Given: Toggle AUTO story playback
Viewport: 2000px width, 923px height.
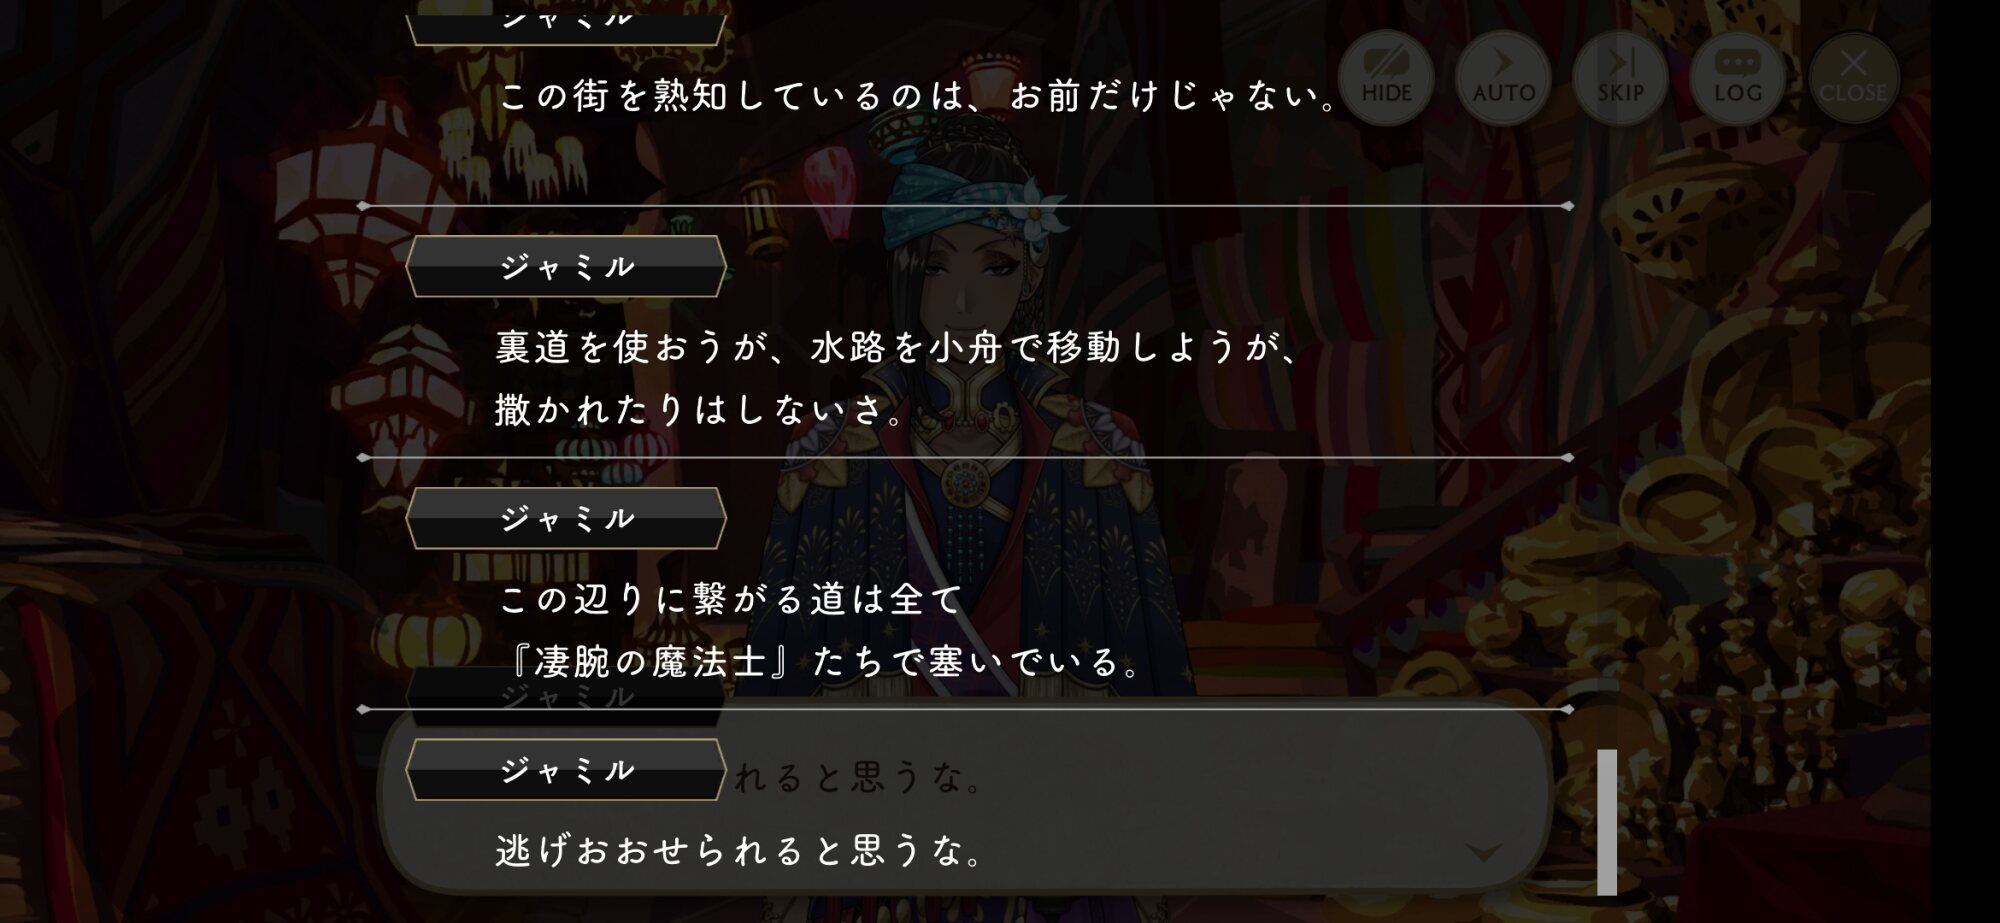Looking at the screenshot, I should pyautogui.click(x=1503, y=77).
